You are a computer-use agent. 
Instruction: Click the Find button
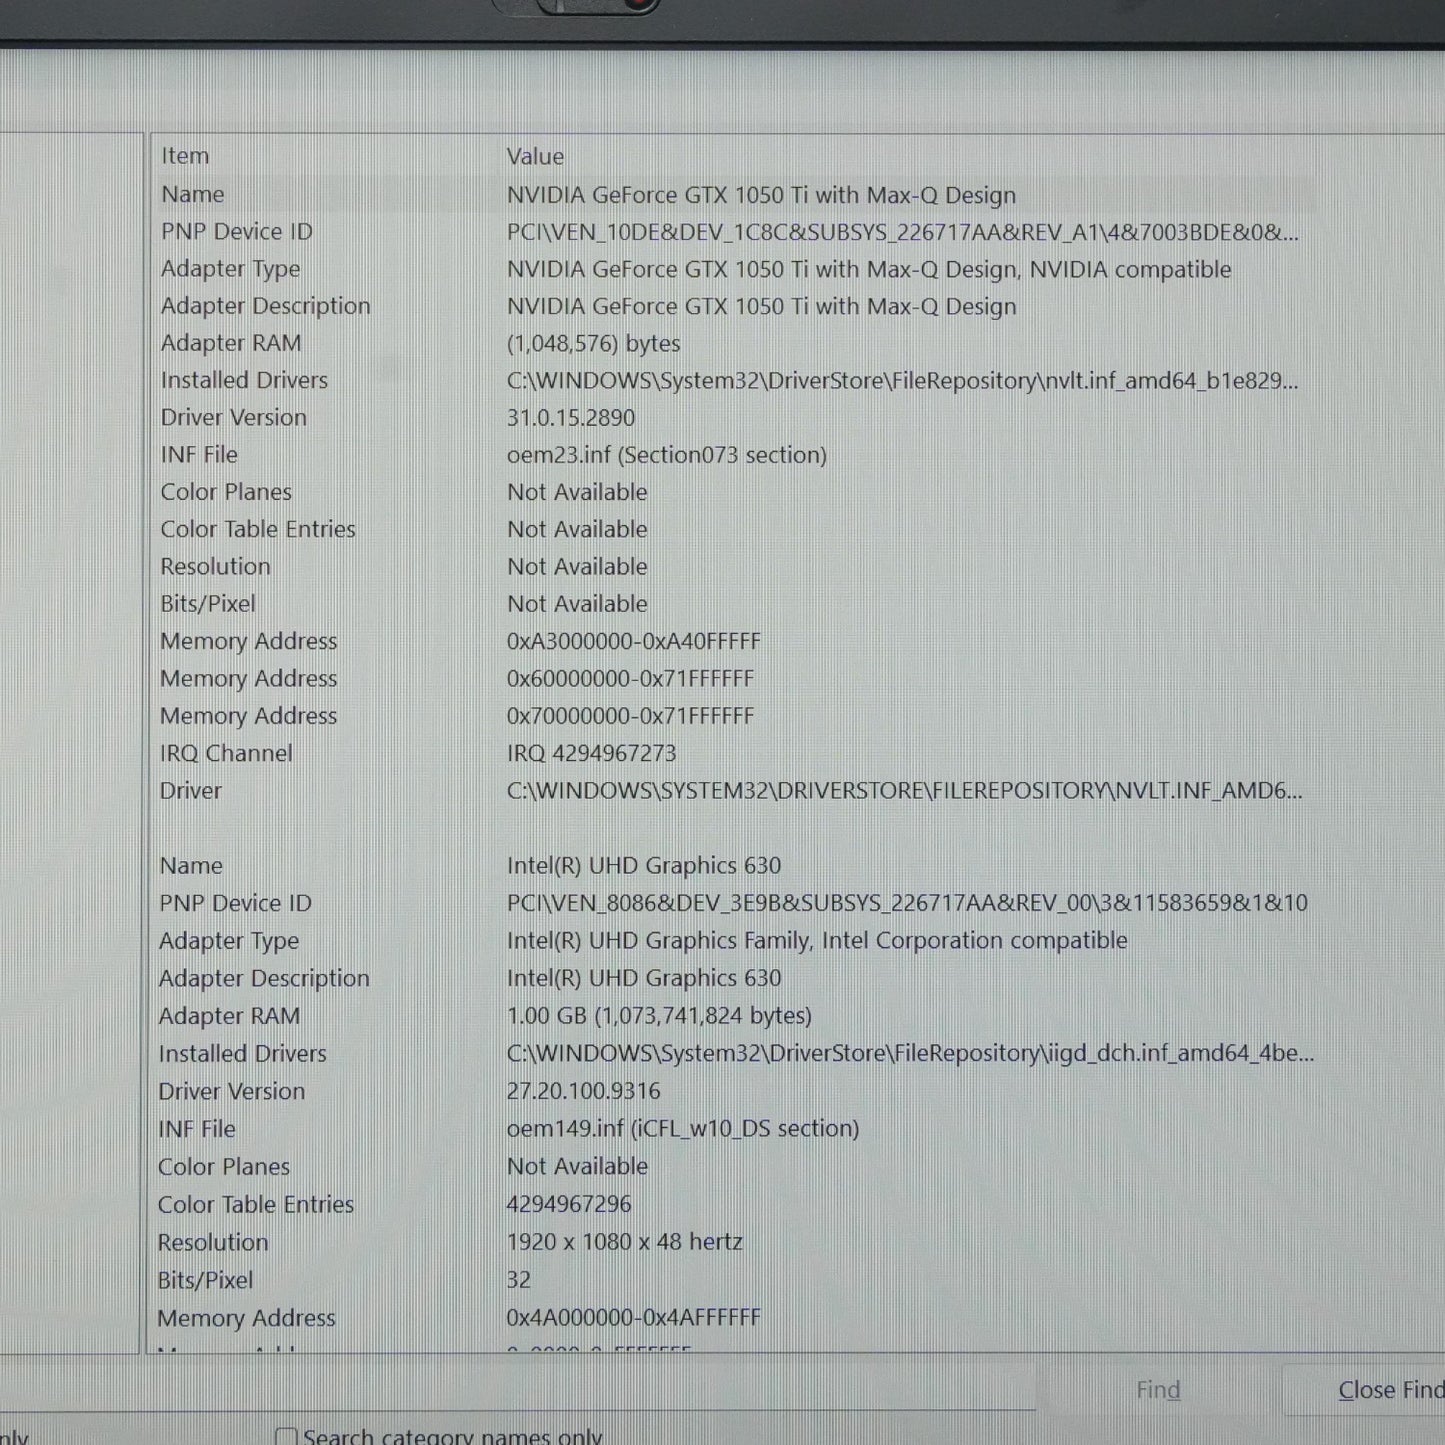tap(1158, 1390)
